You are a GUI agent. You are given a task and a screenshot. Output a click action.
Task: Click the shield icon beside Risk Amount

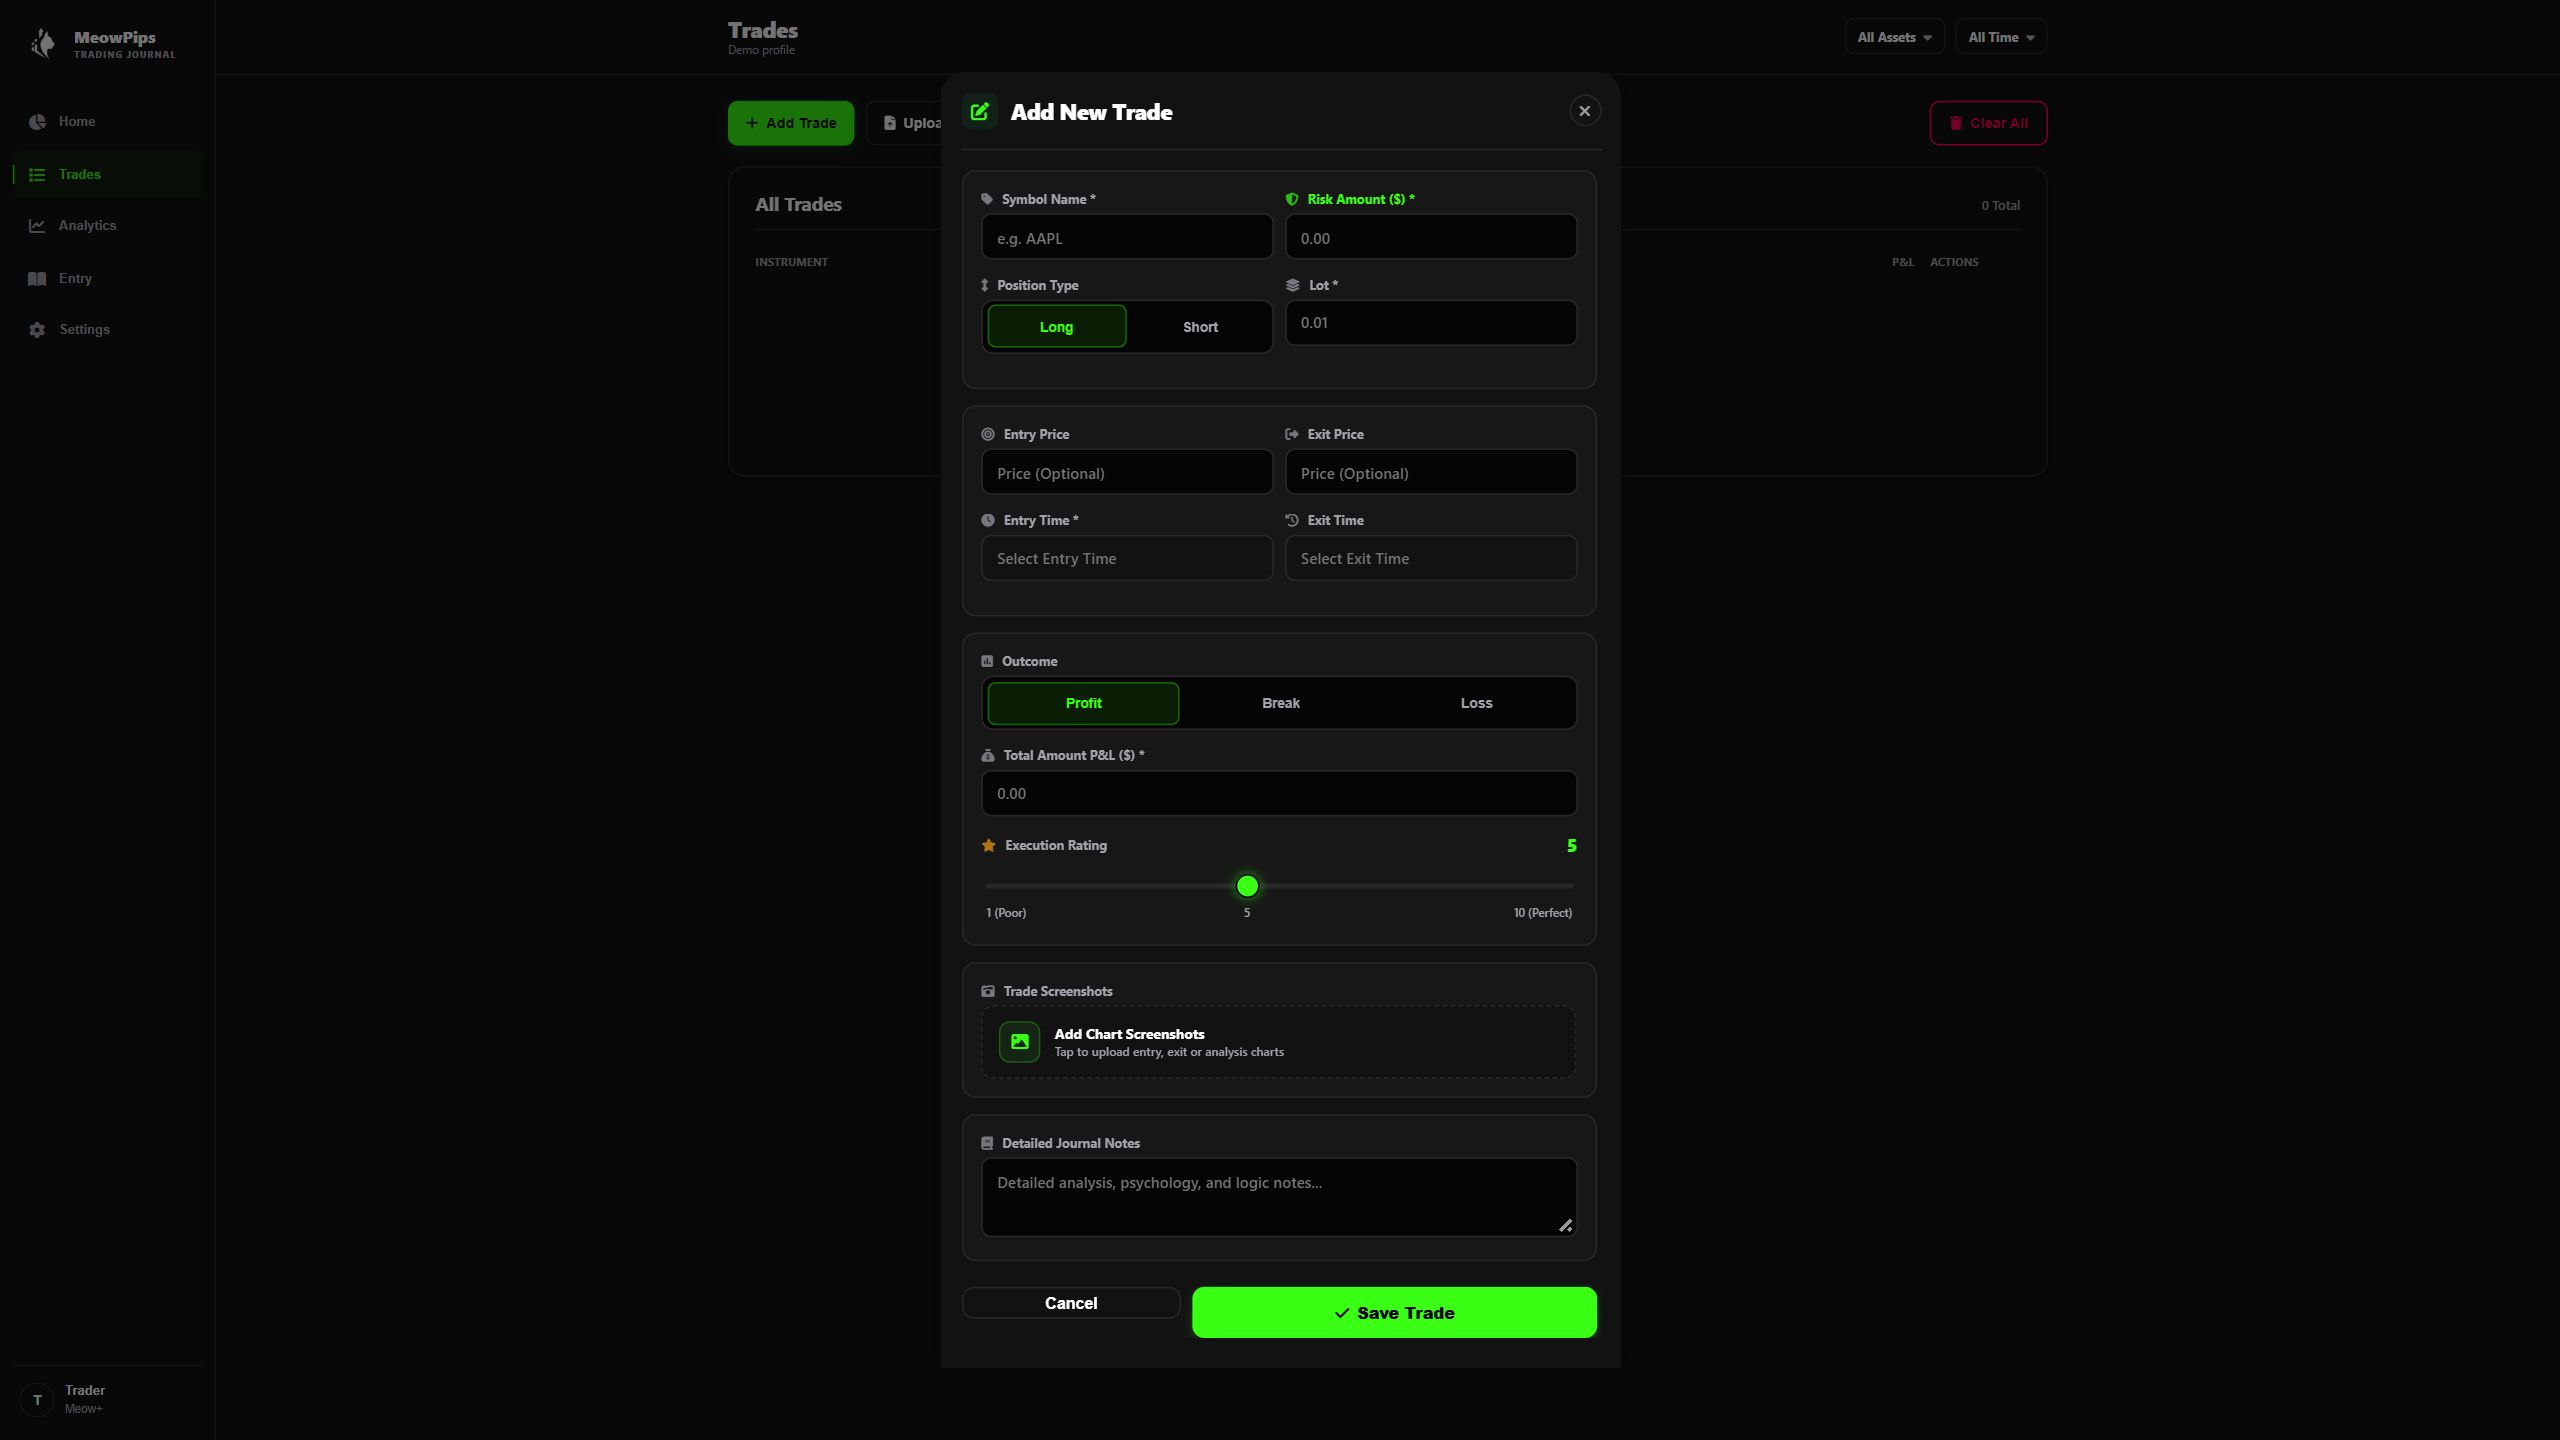point(1292,200)
